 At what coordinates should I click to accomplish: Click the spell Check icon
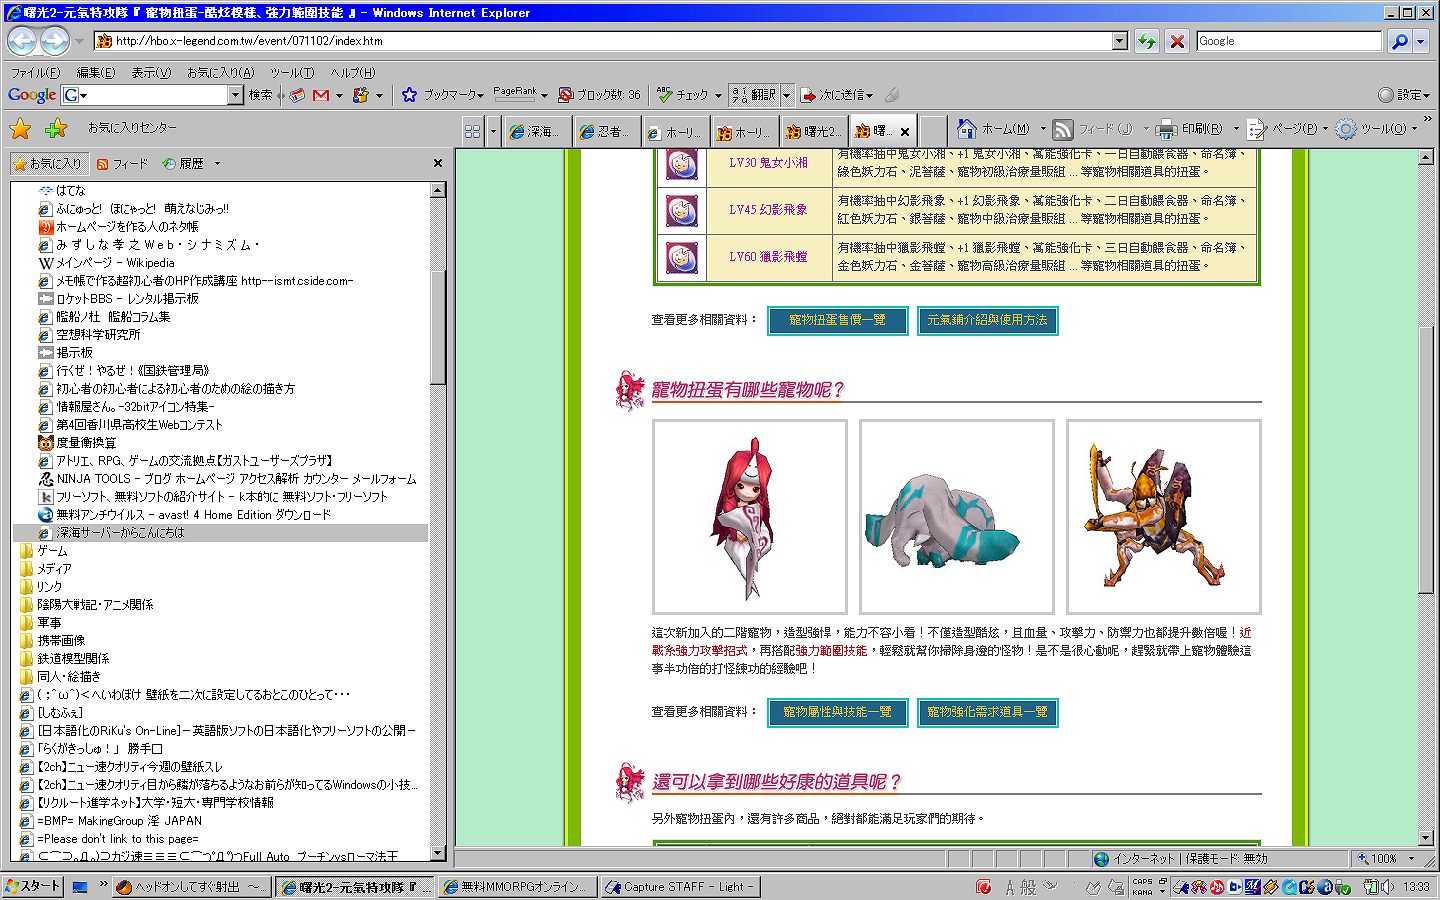[x=664, y=95]
